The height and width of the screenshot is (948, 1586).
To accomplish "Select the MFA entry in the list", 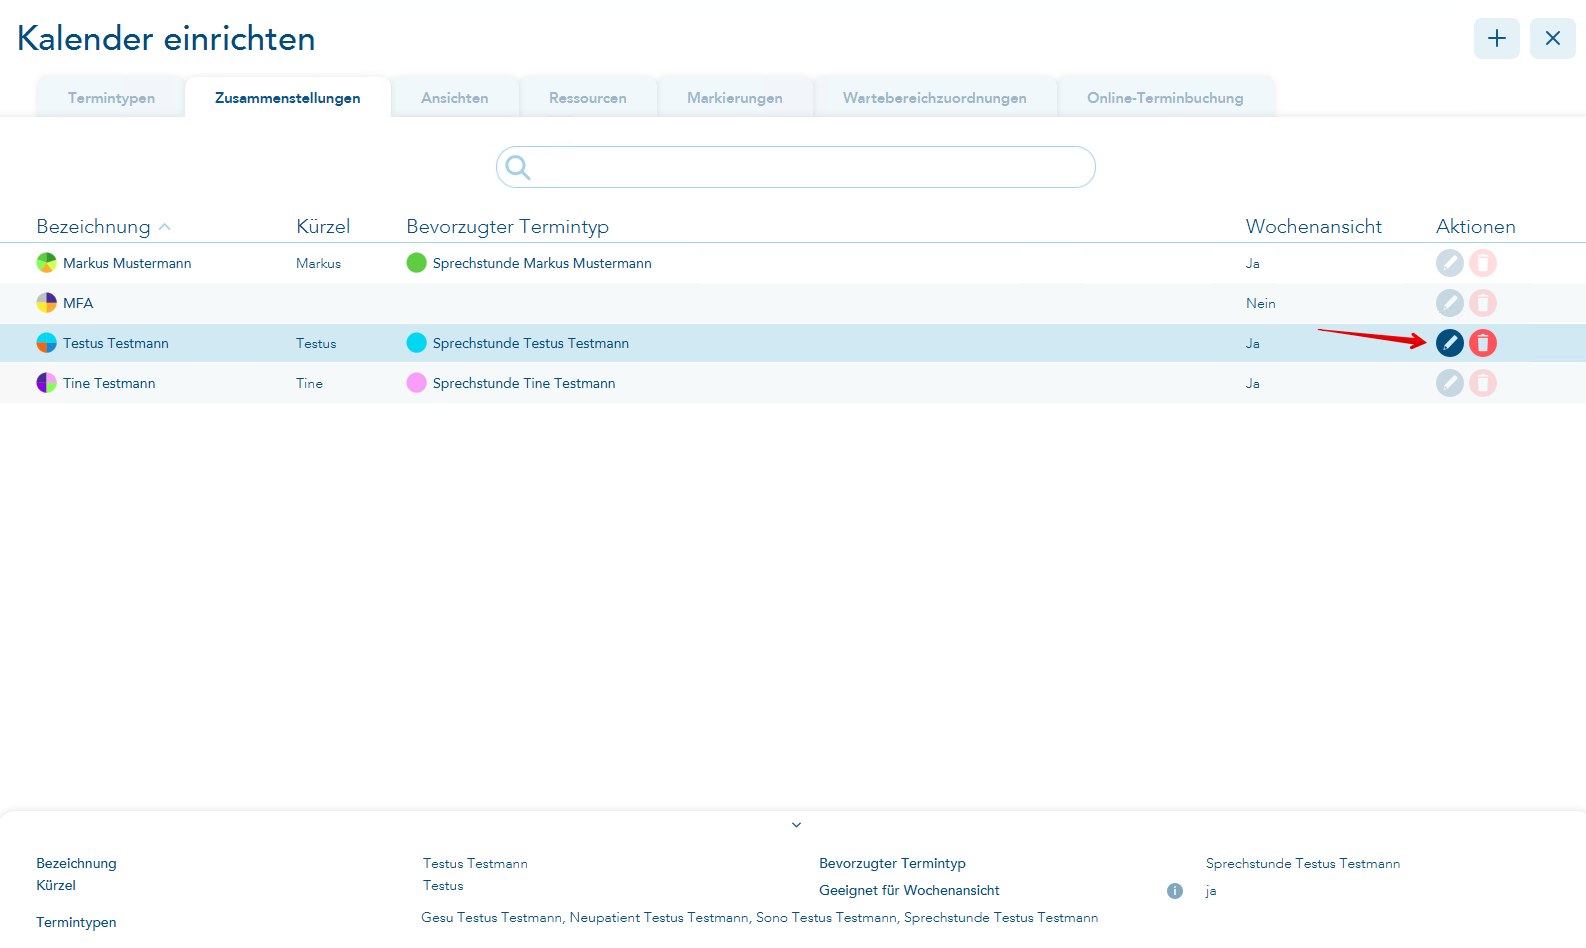I will [78, 303].
